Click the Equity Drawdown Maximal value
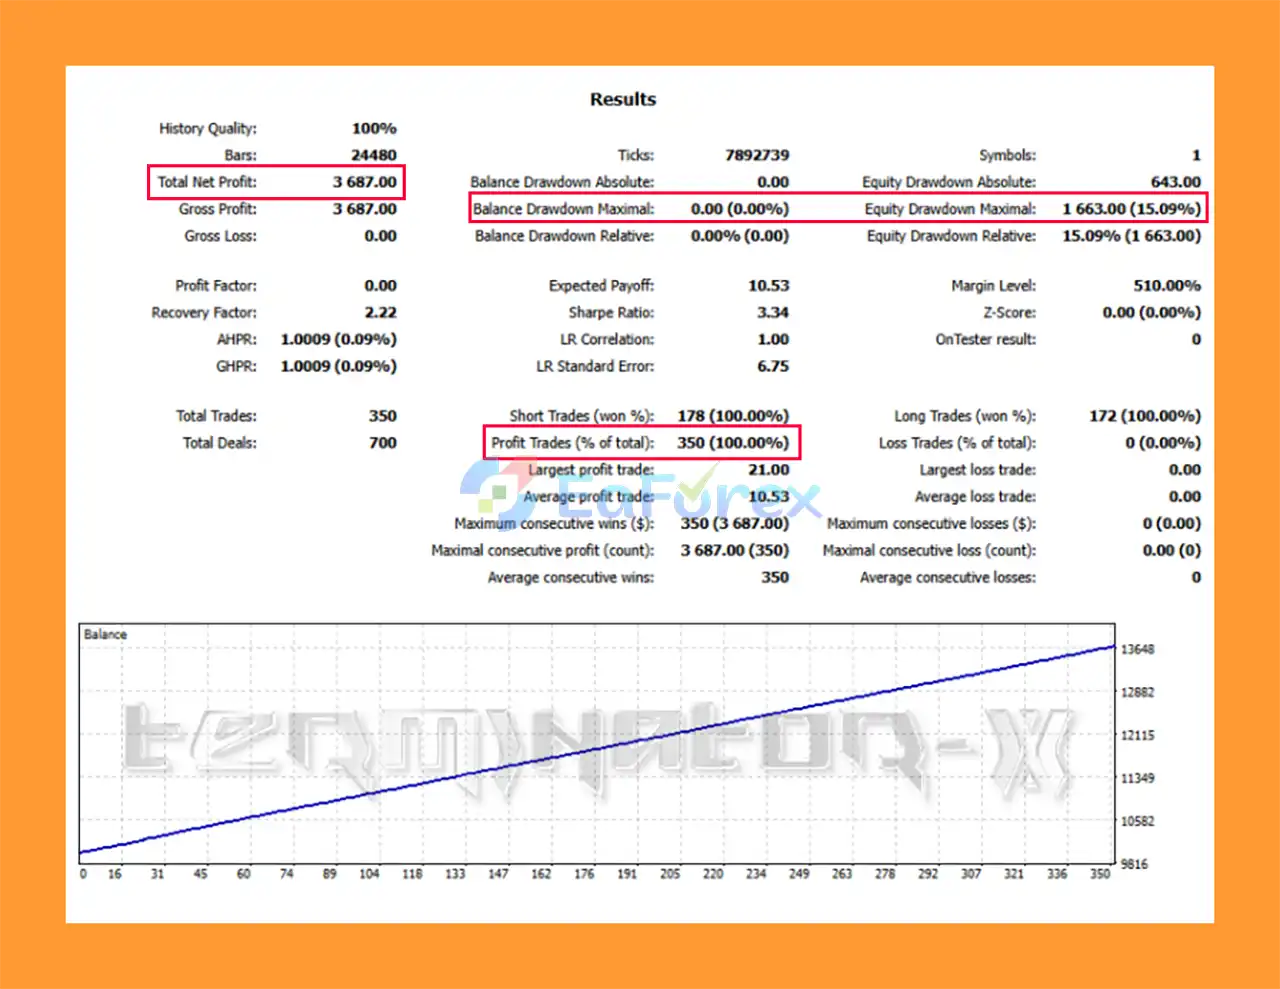Viewport: 1280px width, 989px height. tap(1130, 209)
